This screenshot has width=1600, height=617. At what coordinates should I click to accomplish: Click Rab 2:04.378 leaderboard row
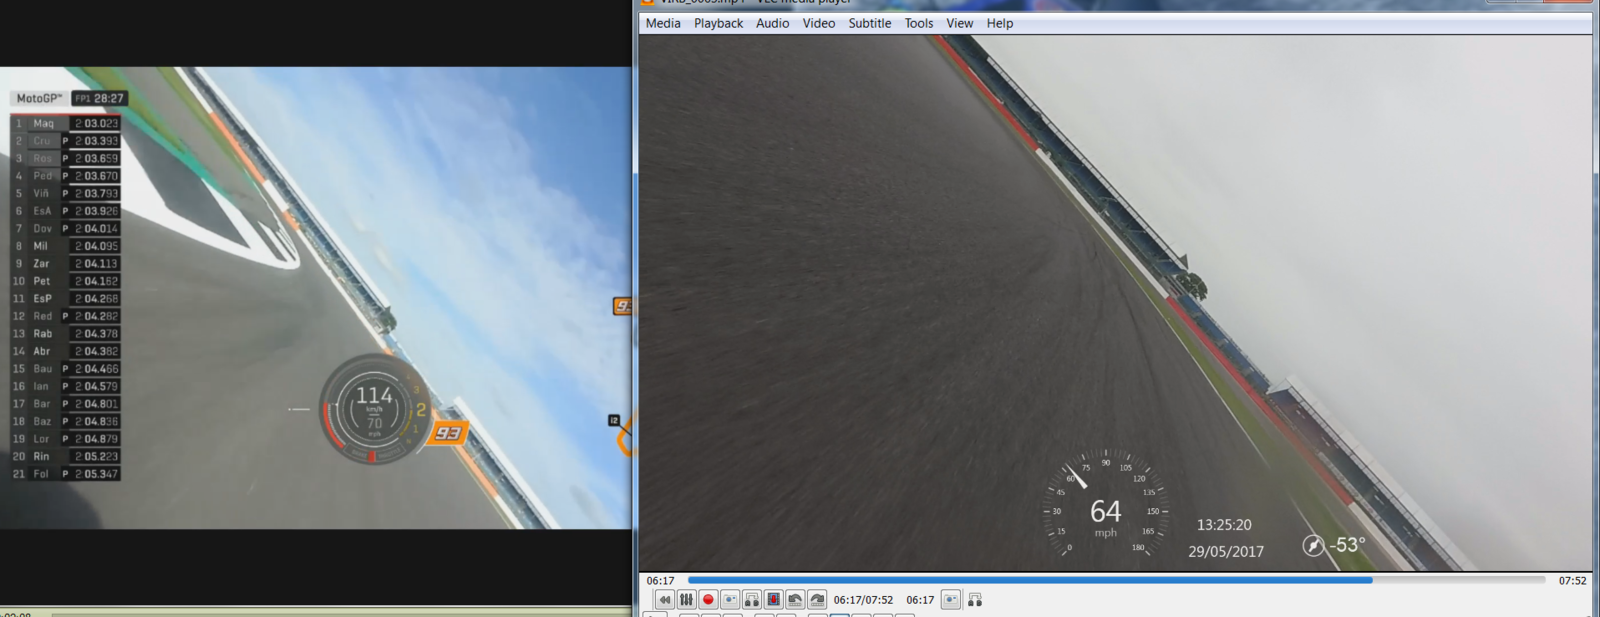point(66,334)
